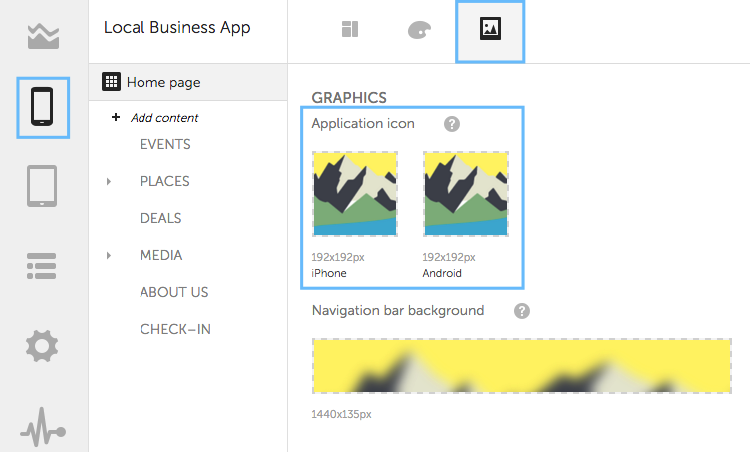Show help for Application icon
The height and width of the screenshot is (452, 750).
[452, 124]
